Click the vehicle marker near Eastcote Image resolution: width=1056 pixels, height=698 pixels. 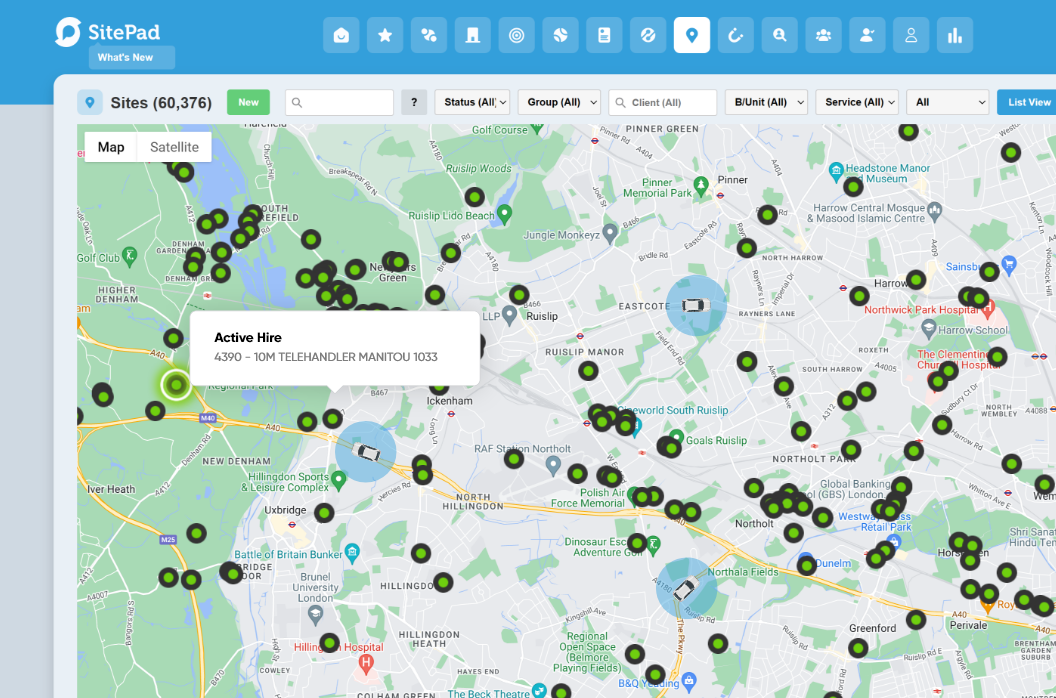(x=696, y=305)
